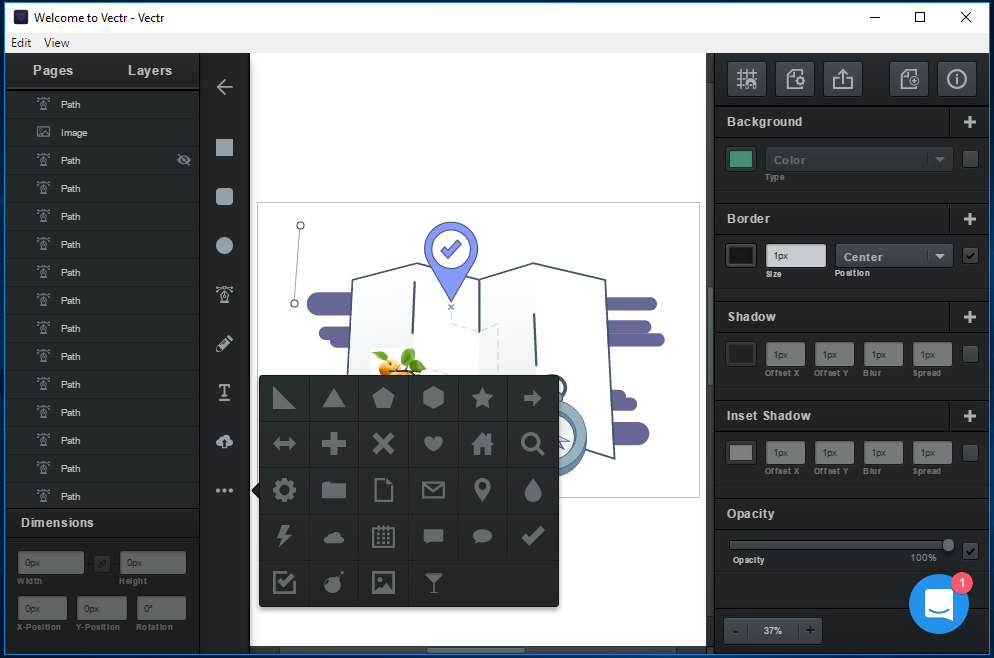This screenshot has height=658, width=994.
Task: Open the View menu
Action: click(x=56, y=42)
